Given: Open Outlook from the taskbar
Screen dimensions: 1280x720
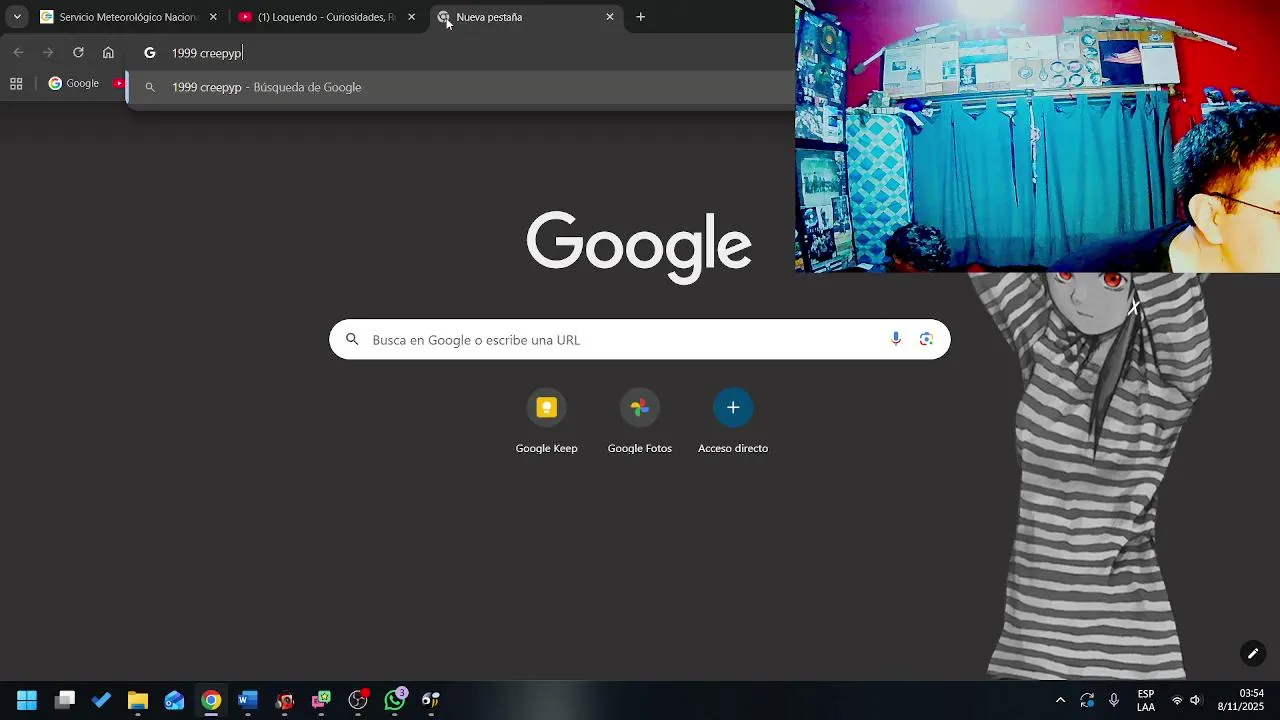Looking at the screenshot, I should (x=175, y=700).
